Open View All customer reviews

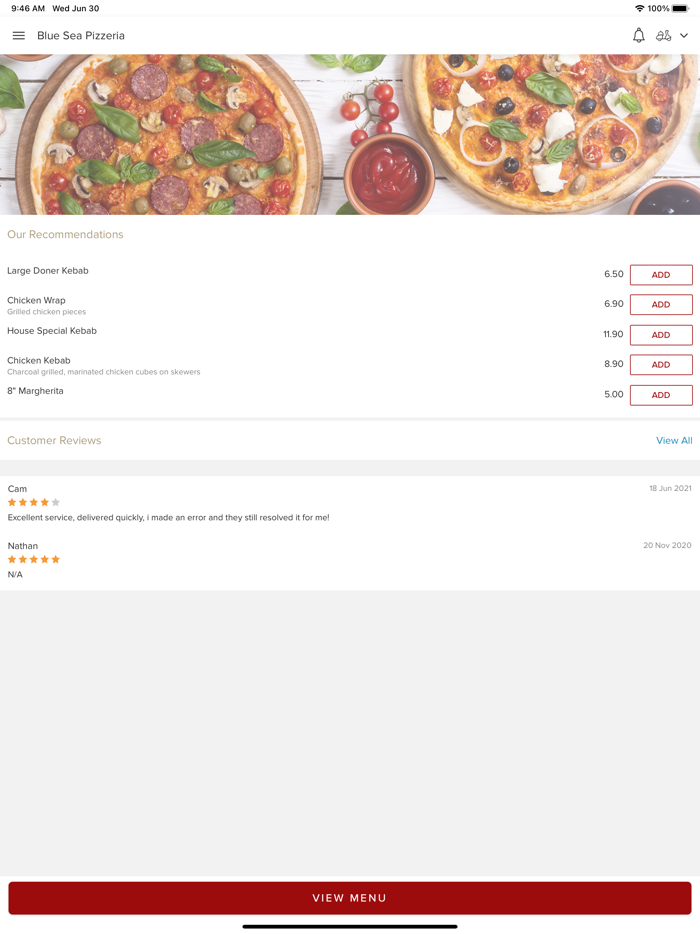point(674,440)
